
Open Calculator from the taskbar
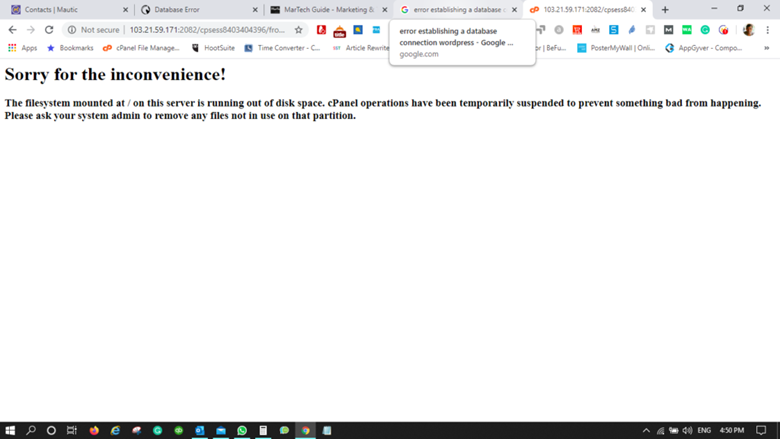(x=263, y=430)
